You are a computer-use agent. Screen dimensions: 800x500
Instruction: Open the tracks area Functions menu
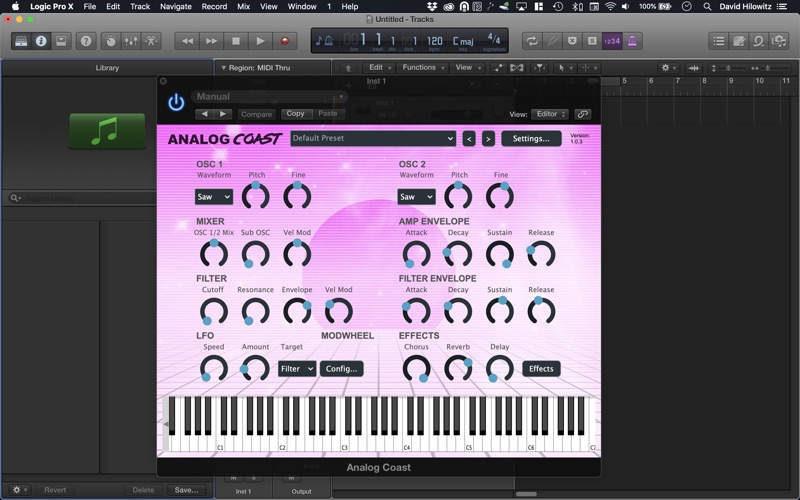tap(422, 67)
